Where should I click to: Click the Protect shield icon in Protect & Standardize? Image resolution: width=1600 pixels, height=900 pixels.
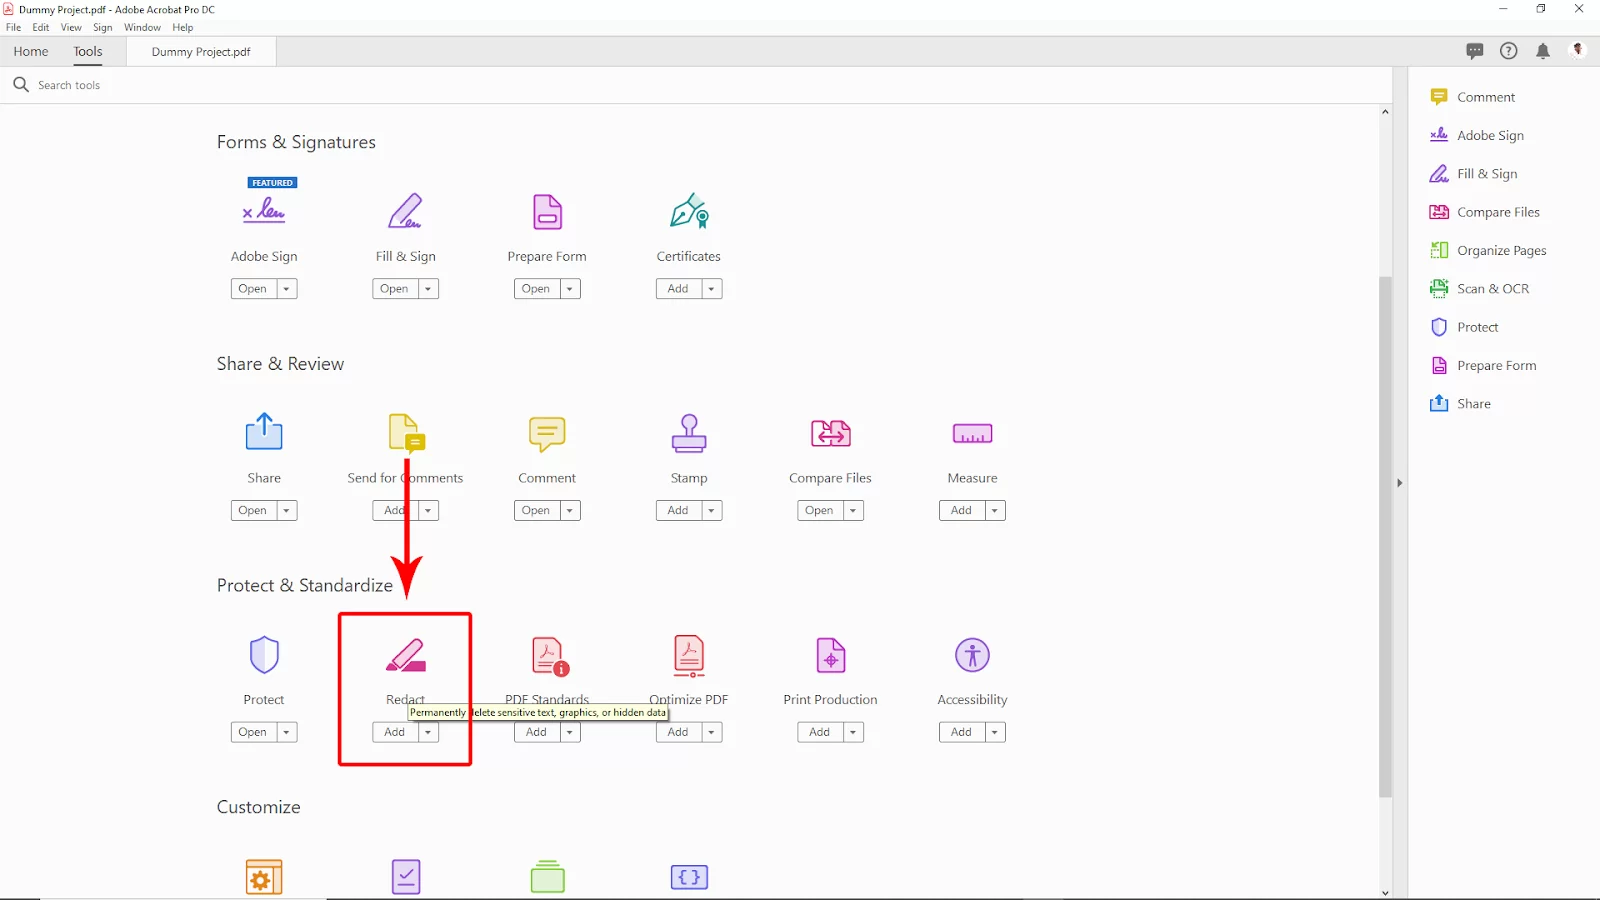(x=264, y=655)
